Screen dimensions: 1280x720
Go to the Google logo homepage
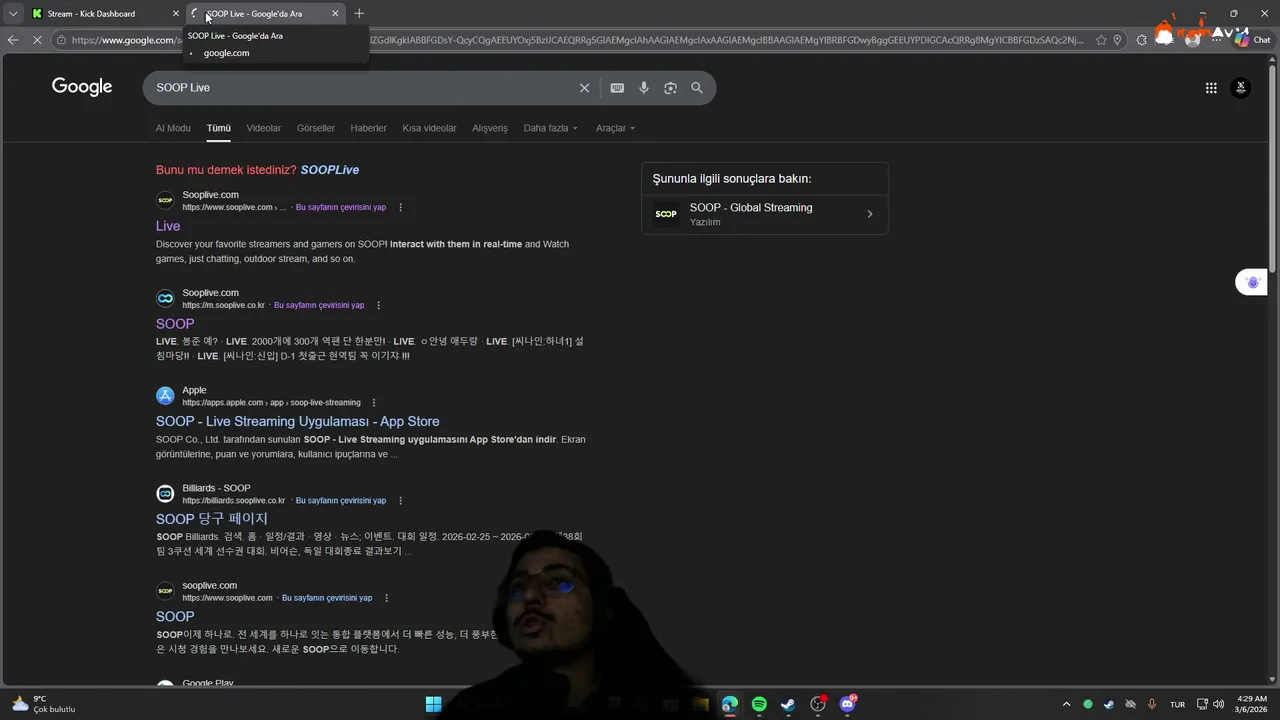[82, 87]
